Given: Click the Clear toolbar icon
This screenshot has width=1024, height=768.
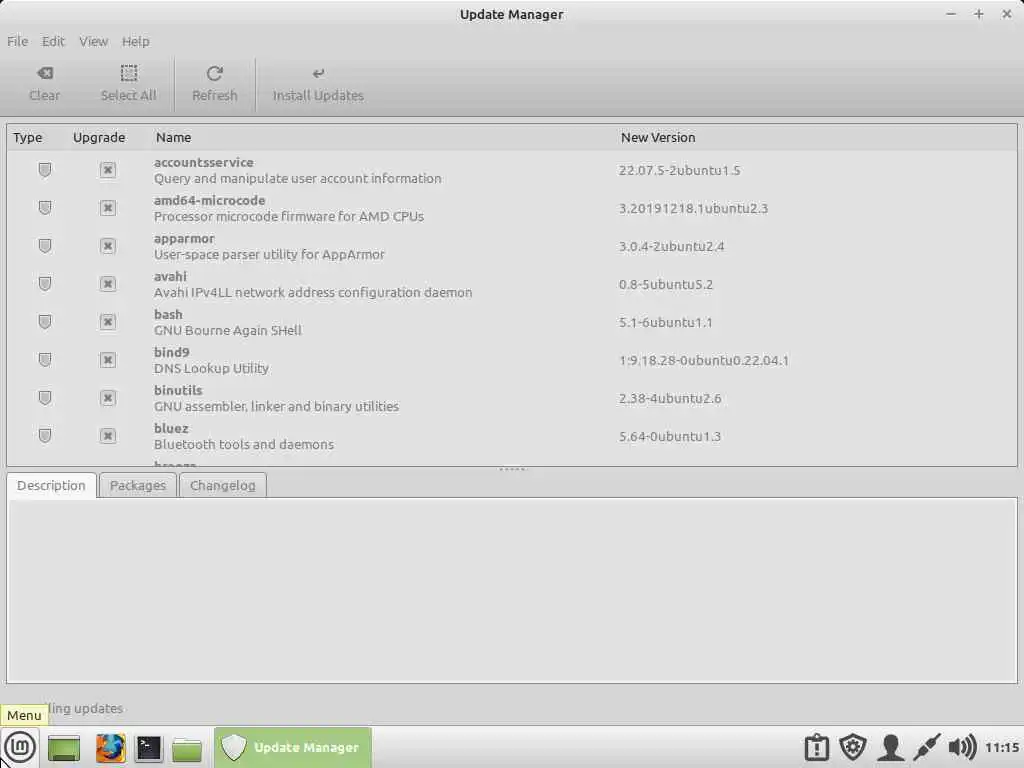Looking at the screenshot, I should [44, 73].
